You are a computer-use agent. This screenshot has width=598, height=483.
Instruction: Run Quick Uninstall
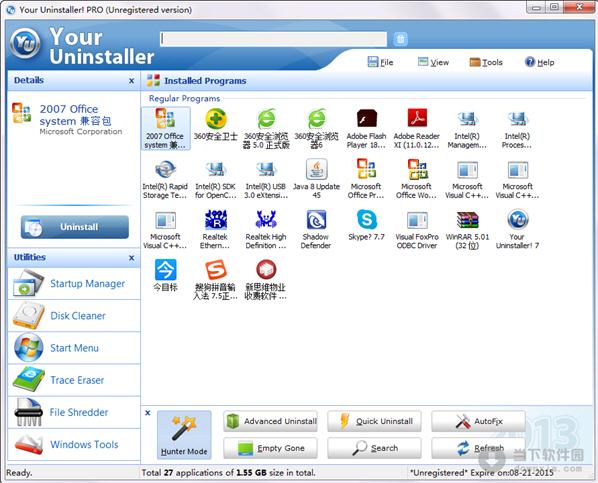coord(375,421)
